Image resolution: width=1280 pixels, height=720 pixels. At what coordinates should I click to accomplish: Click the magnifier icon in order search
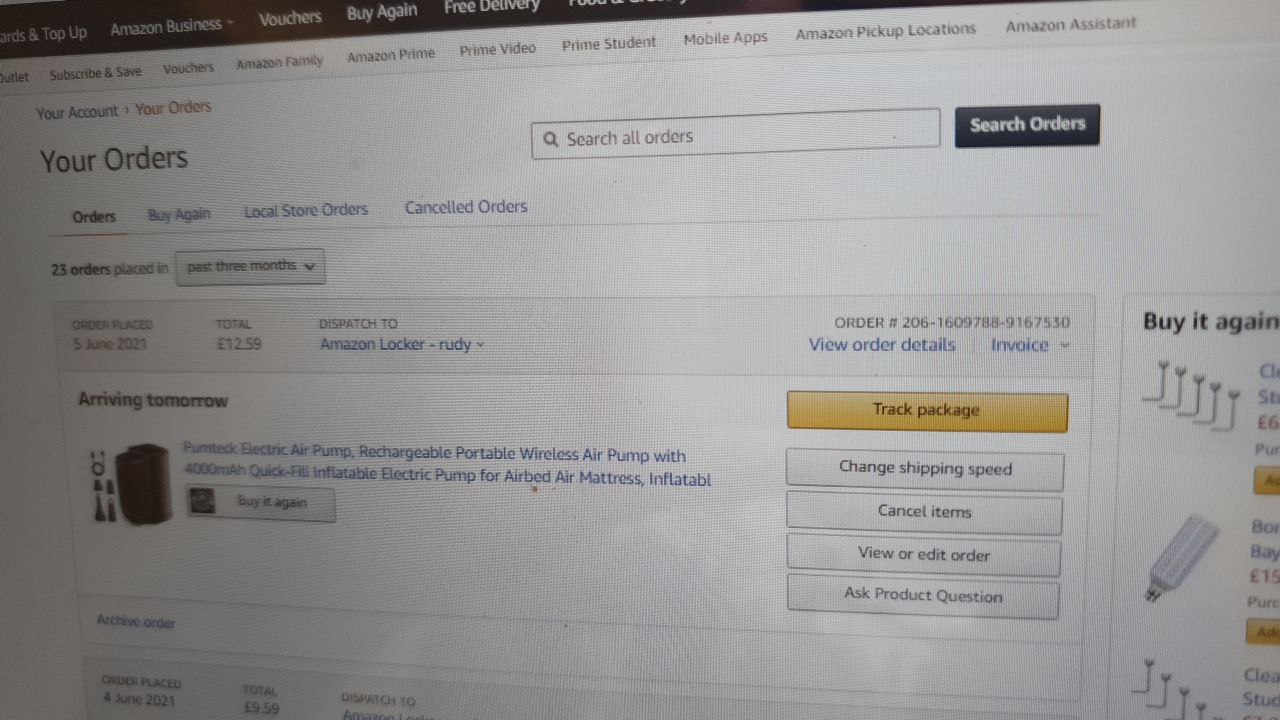[550, 140]
